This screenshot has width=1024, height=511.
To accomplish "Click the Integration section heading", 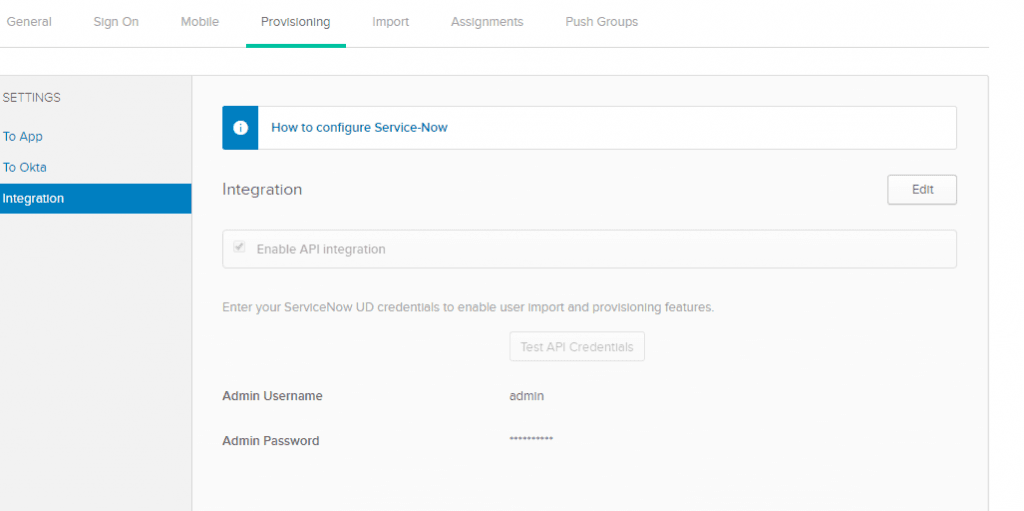I will 262,190.
